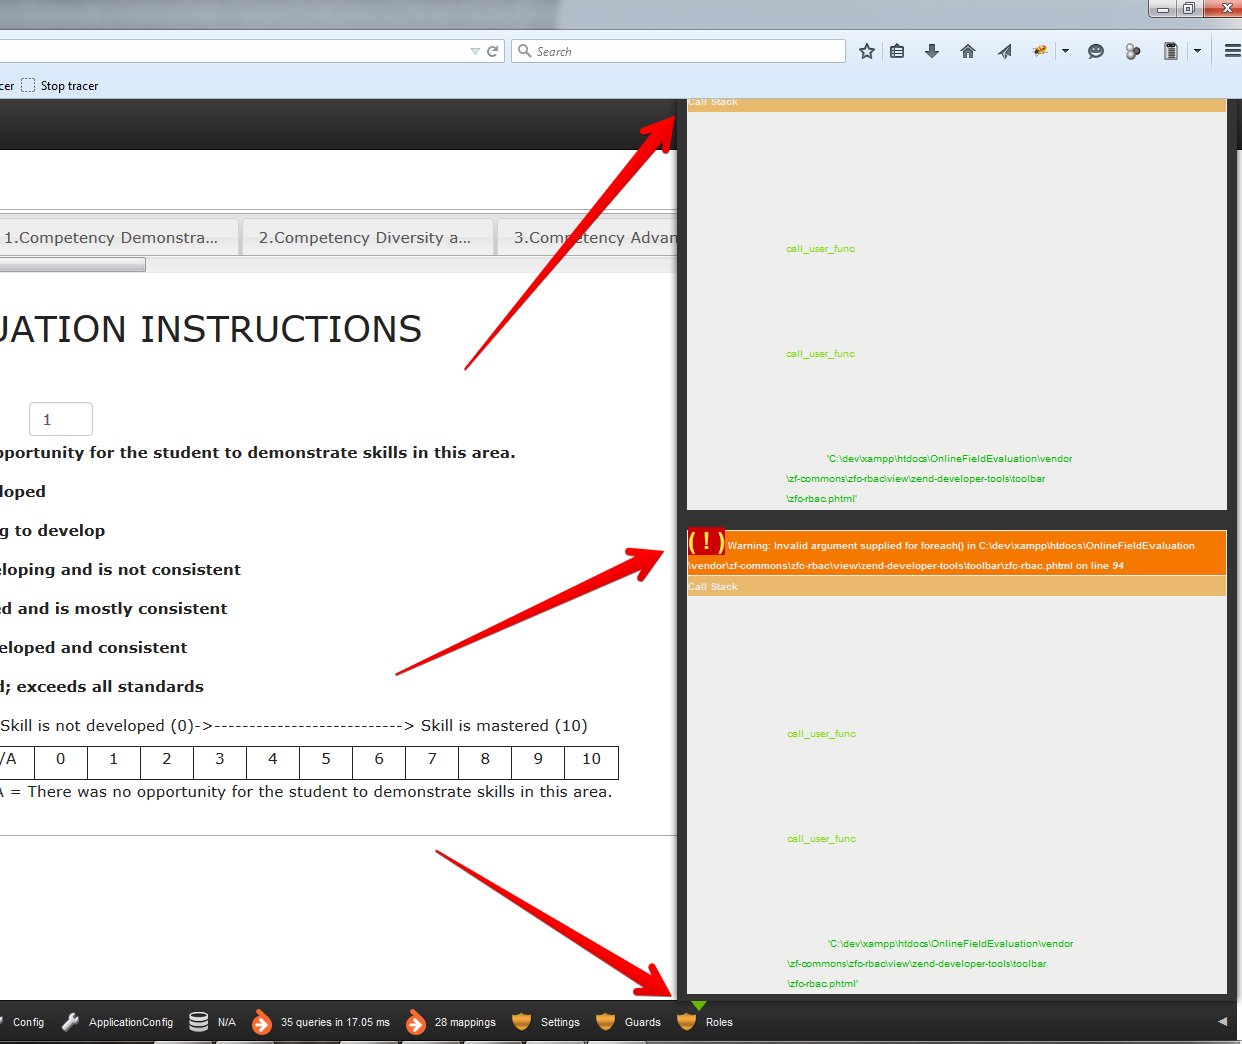Open 35 queries in 17.05 ms entry
This screenshot has height=1044, width=1242.
(335, 1022)
